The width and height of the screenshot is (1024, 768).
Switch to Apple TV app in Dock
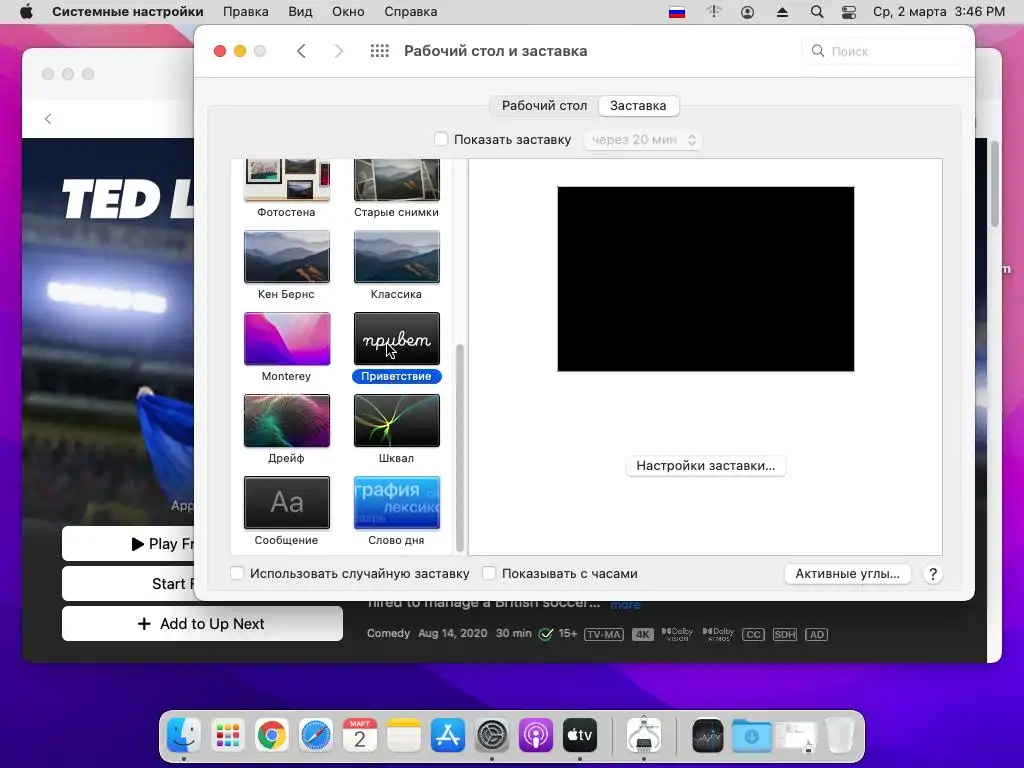pyautogui.click(x=580, y=736)
